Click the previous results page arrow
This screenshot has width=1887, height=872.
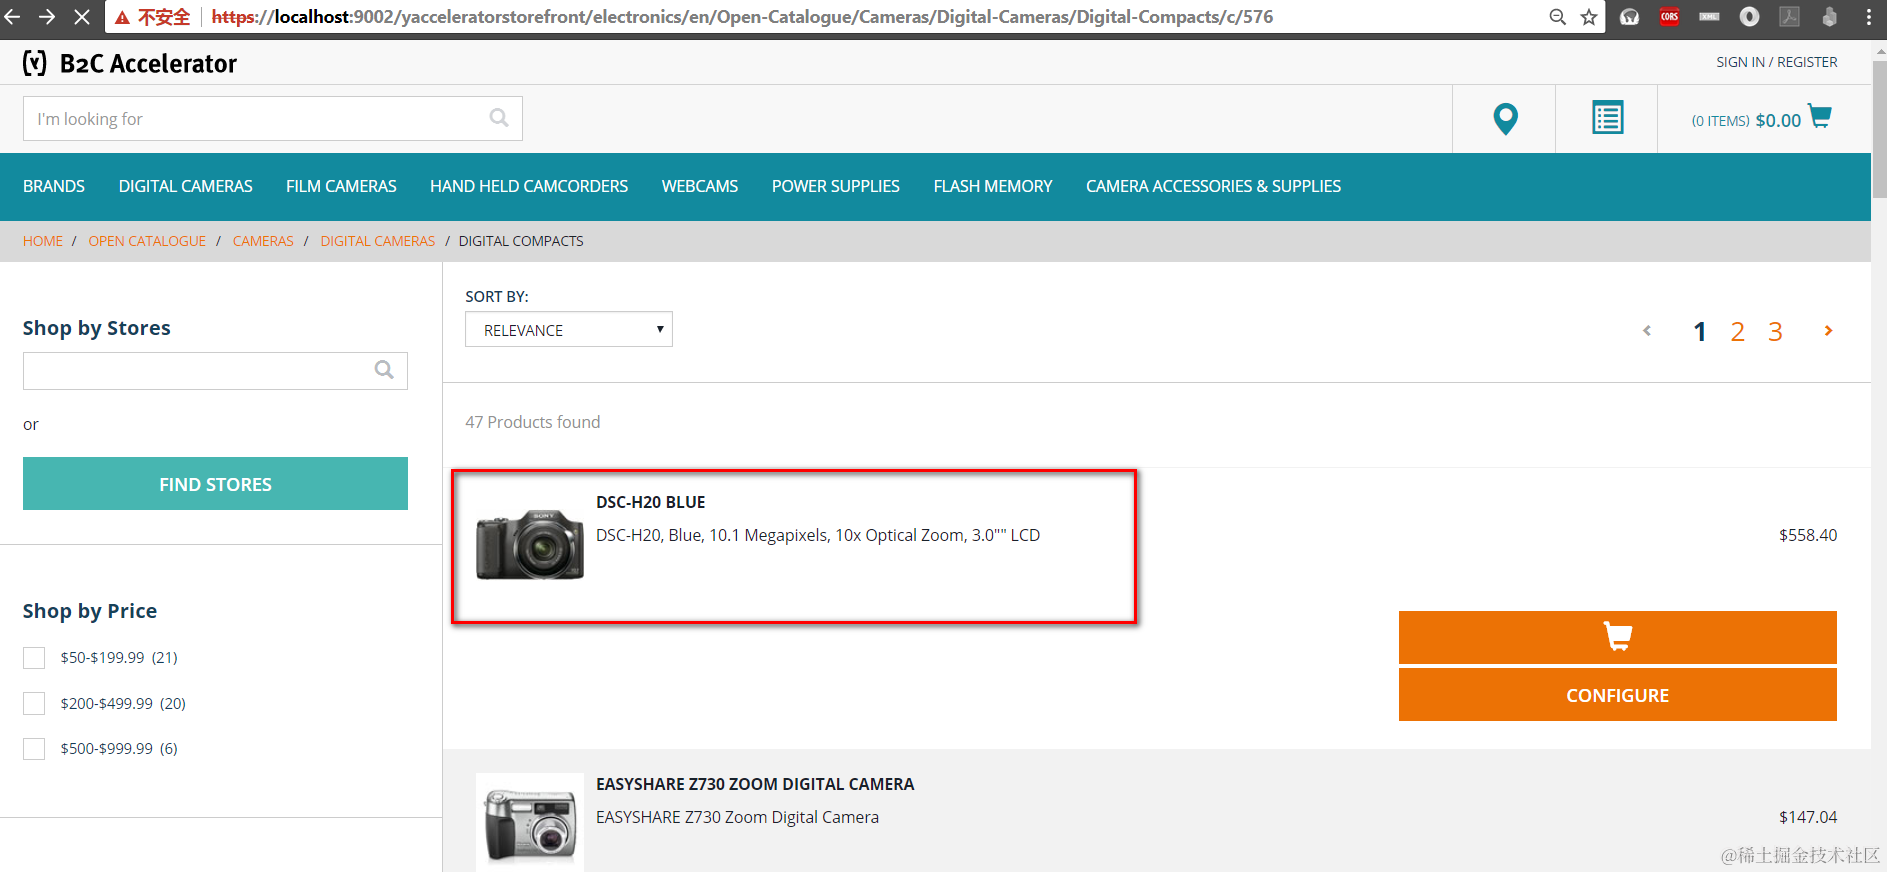pos(1647,331)
